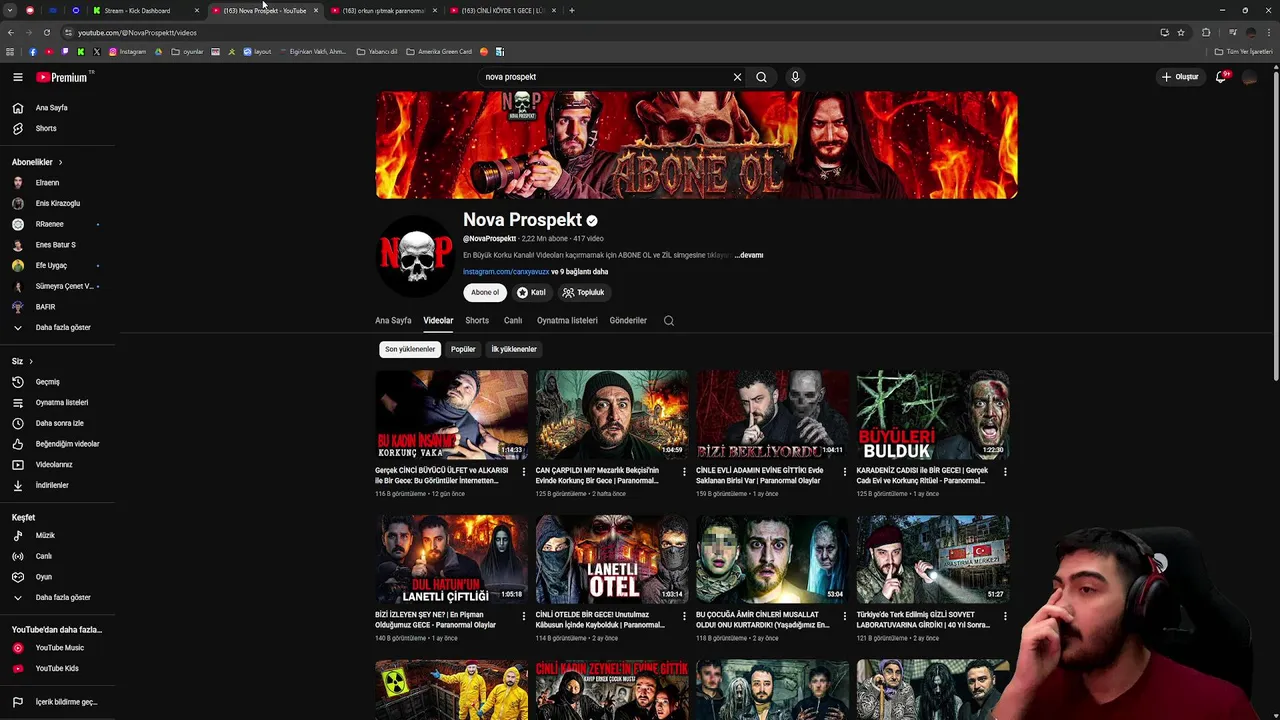Play the BİZİ BEKLİYORDU video thumbnail
The image size is (1280, 720).
click(772, 415)
